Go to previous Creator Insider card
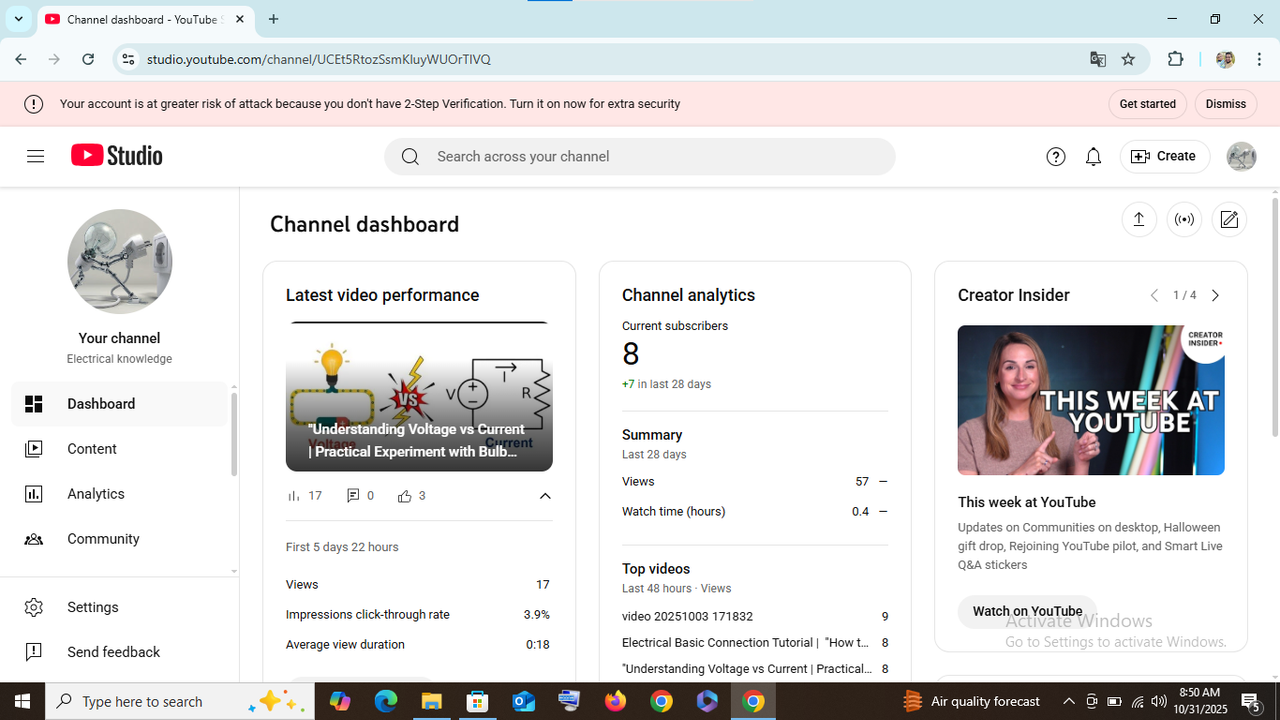1280x720 pixels. tap(1154, 296)
